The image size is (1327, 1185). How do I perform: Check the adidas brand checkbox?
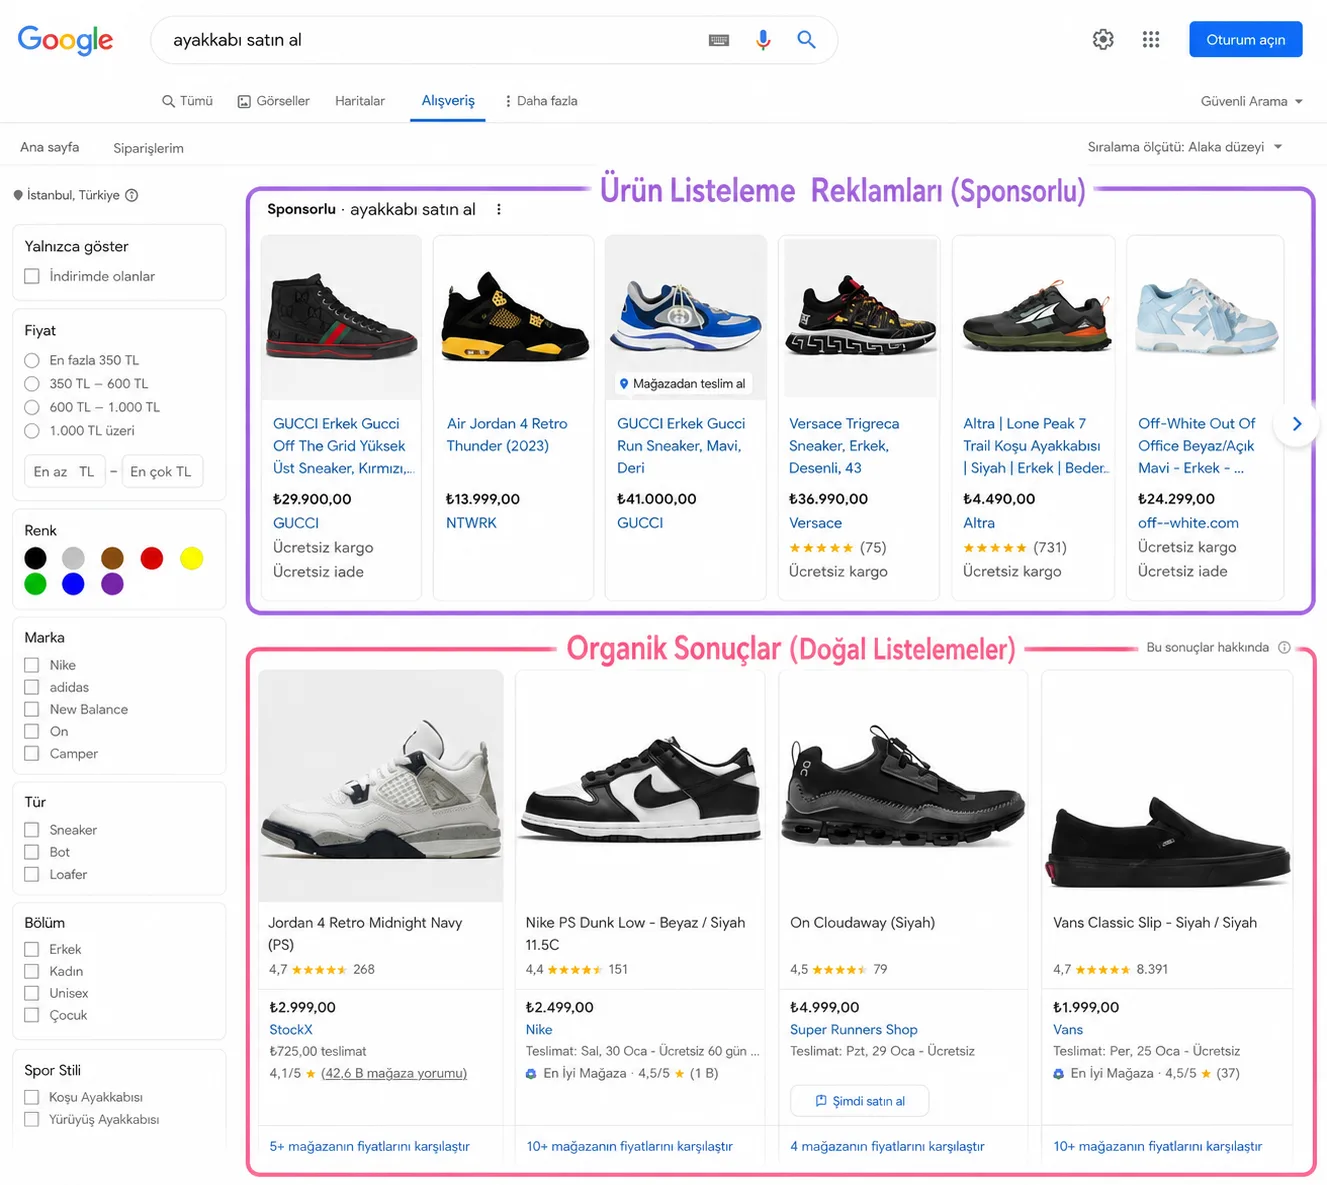[x=32, y=687]
